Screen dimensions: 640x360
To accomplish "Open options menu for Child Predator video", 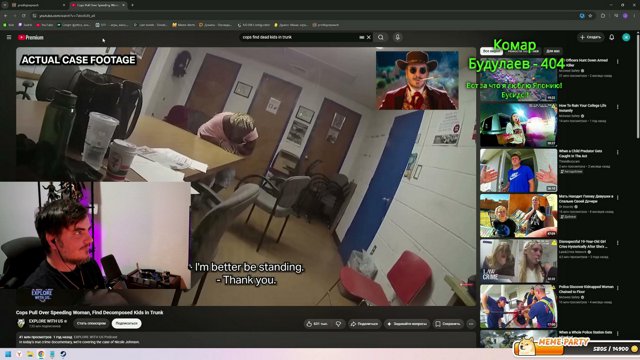I will 618,152.
